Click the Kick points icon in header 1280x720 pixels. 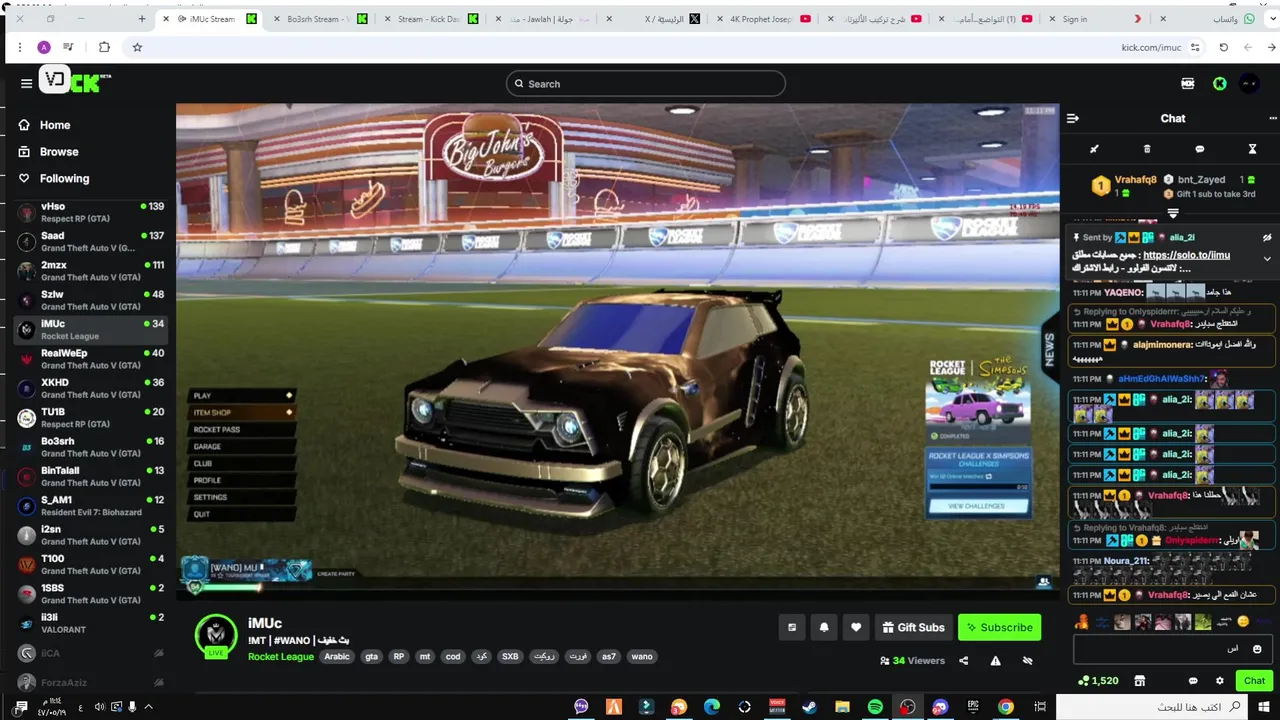[1188, 84]
